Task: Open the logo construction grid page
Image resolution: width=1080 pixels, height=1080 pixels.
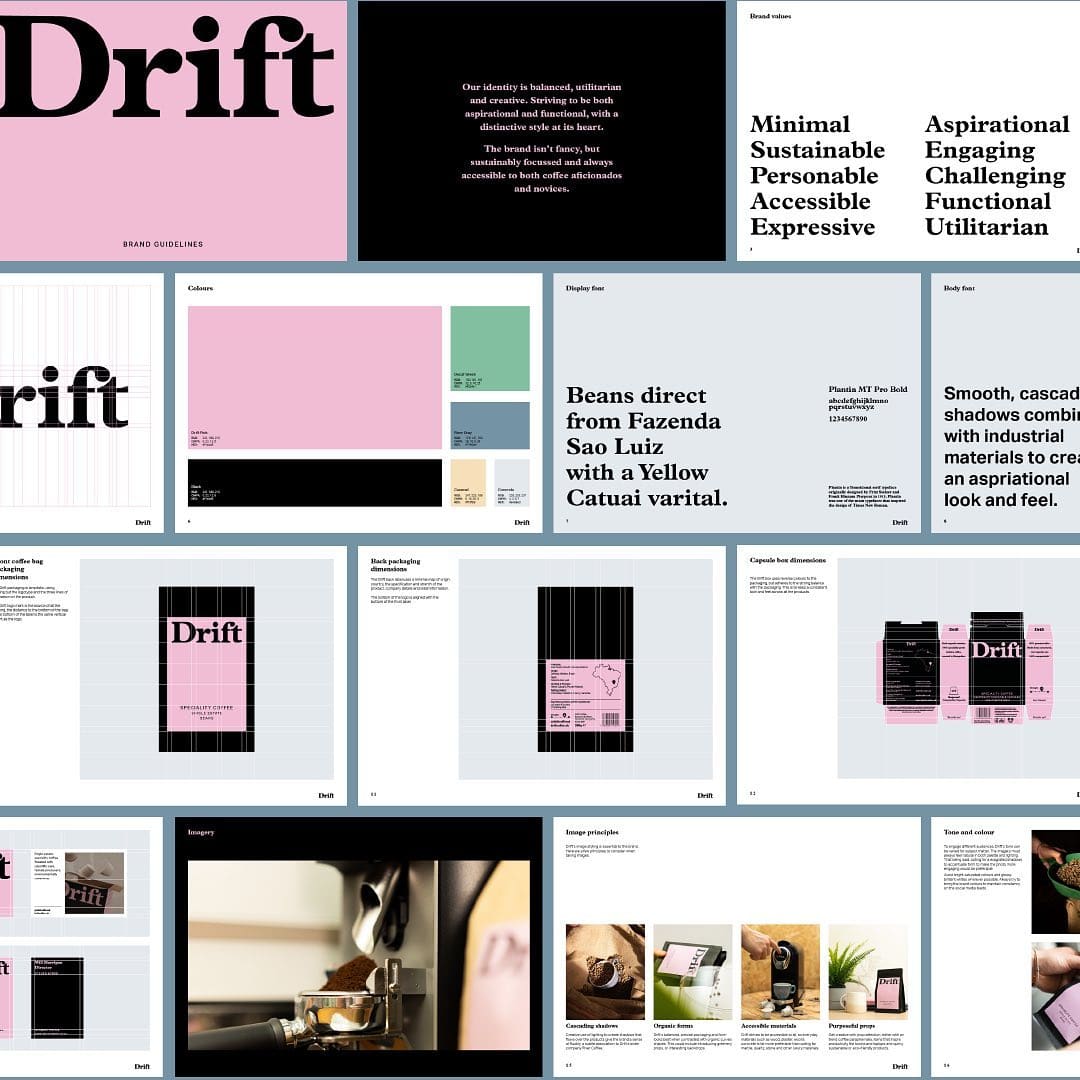Action: 81,403
